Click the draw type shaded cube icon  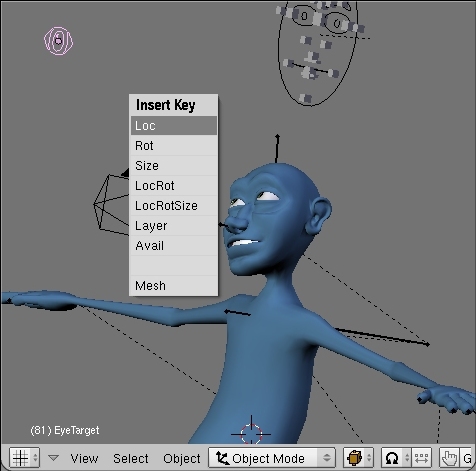[354, 458]
